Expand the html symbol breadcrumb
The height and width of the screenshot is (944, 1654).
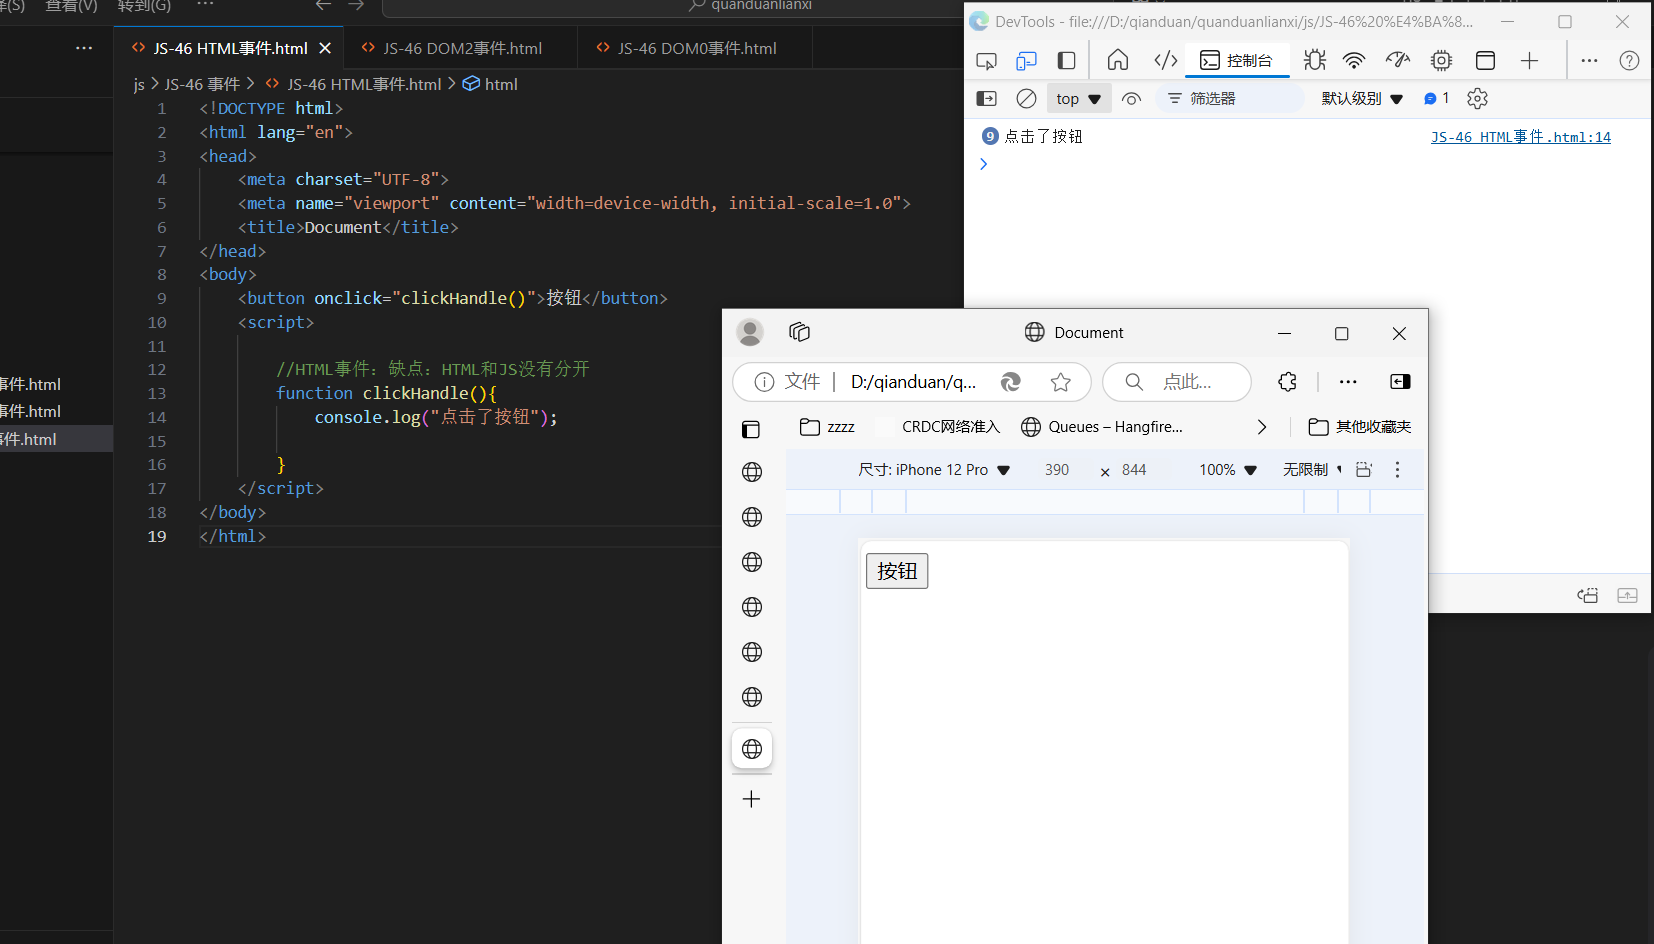[490, 85]
